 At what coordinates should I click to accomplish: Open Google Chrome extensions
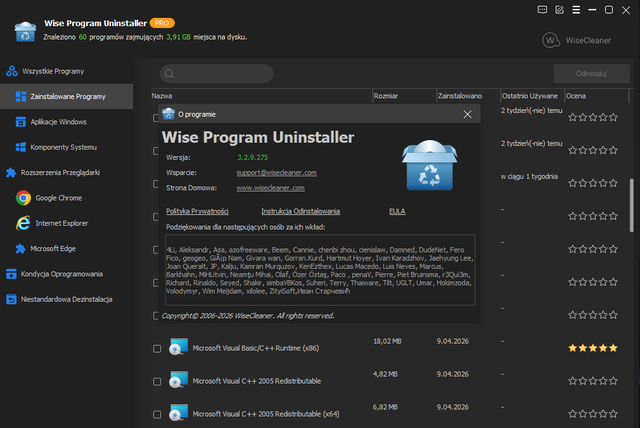58,198
